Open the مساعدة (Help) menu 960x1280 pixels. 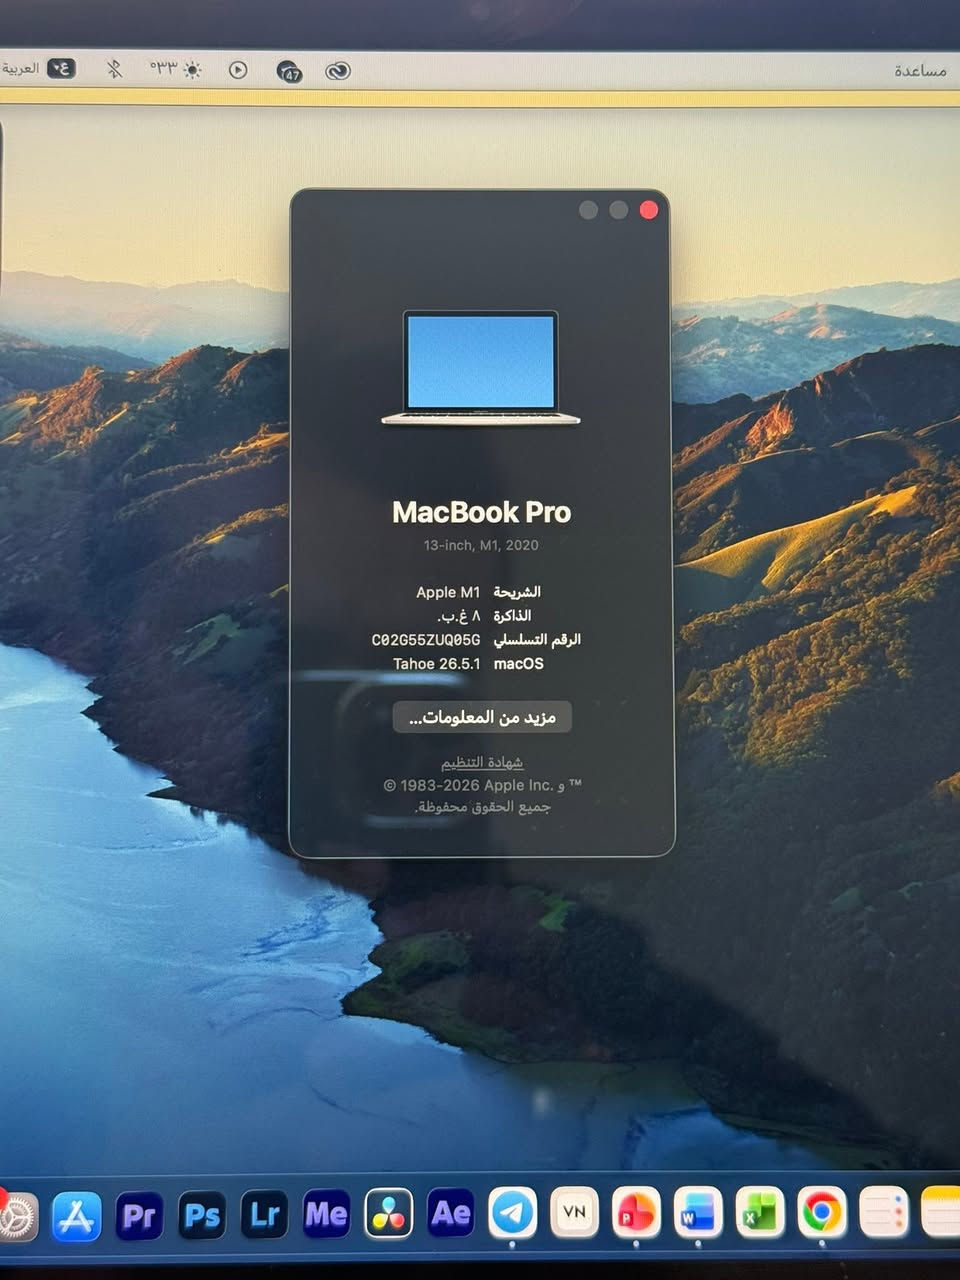pyautogui.click(x=920, y=71)
